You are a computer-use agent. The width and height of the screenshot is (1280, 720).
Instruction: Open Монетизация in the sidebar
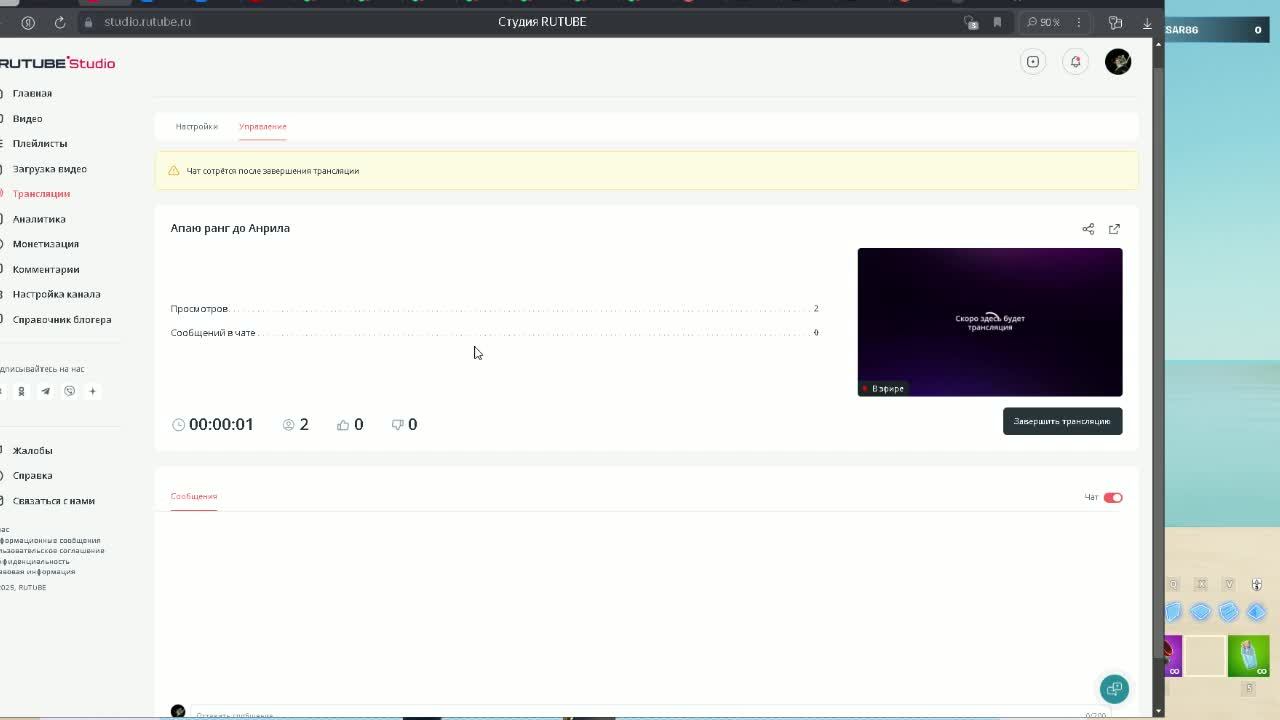point(45,244)
